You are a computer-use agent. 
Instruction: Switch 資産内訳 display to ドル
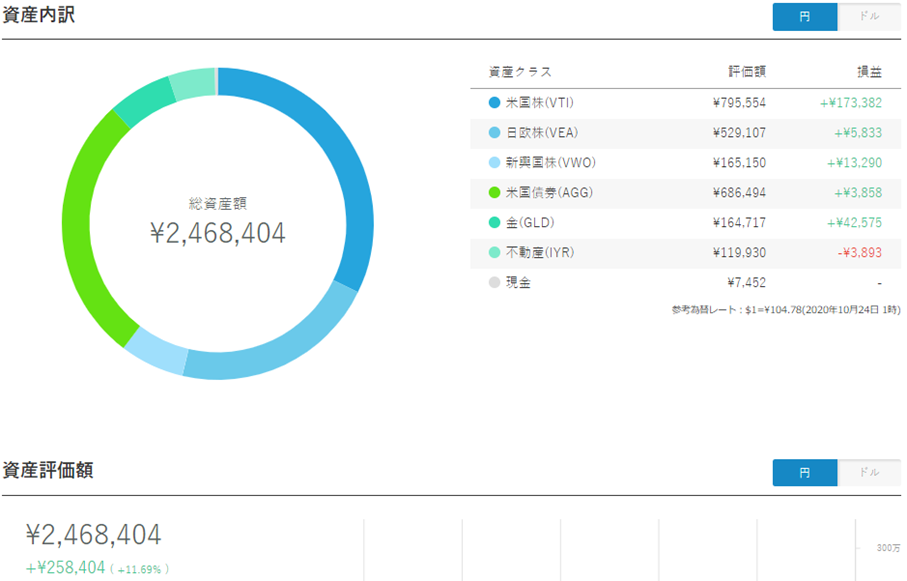[x=869, y=17]
